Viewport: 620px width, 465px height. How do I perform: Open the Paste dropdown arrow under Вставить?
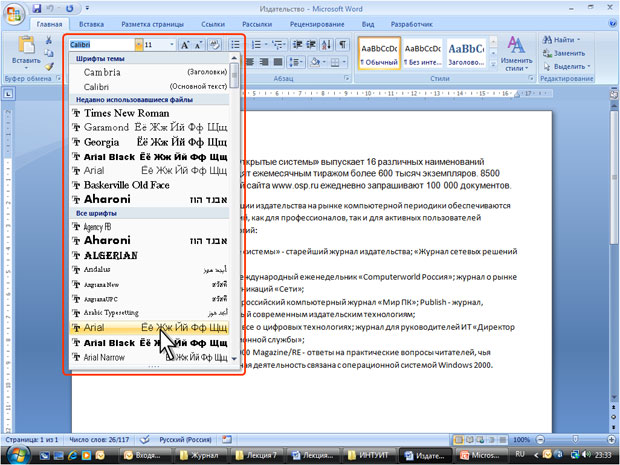pyautogui.click(x=26, y=68)
